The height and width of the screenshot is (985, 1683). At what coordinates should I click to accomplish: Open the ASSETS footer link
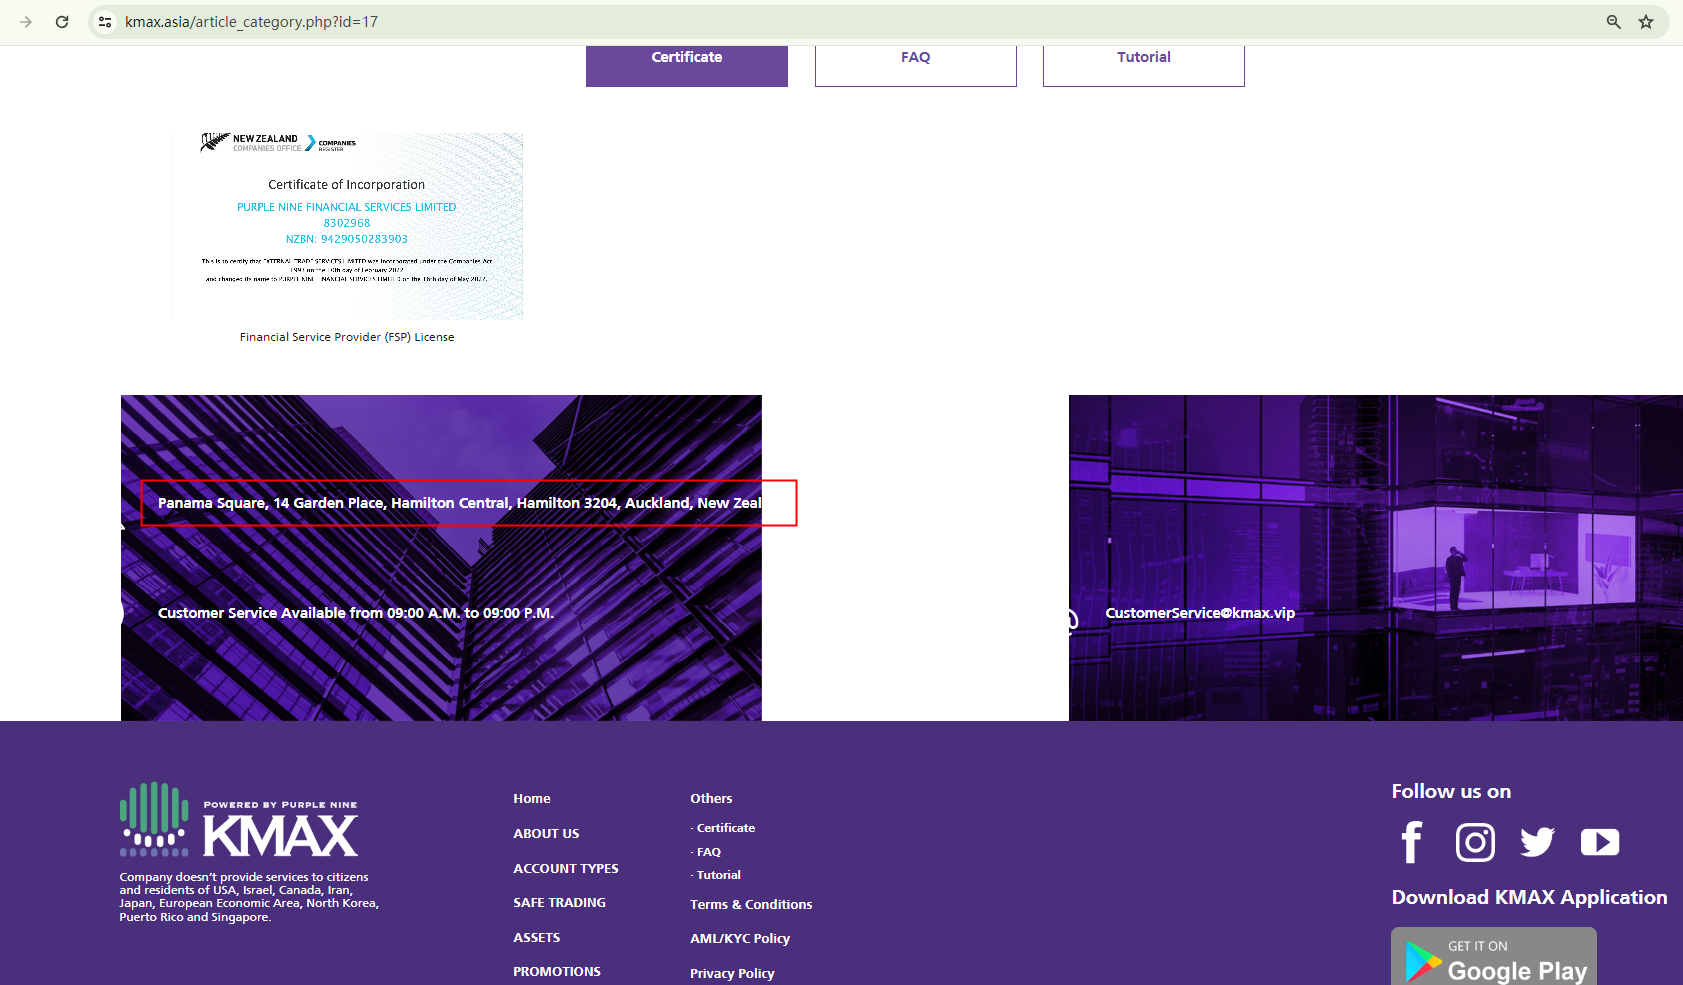point(537,938)
